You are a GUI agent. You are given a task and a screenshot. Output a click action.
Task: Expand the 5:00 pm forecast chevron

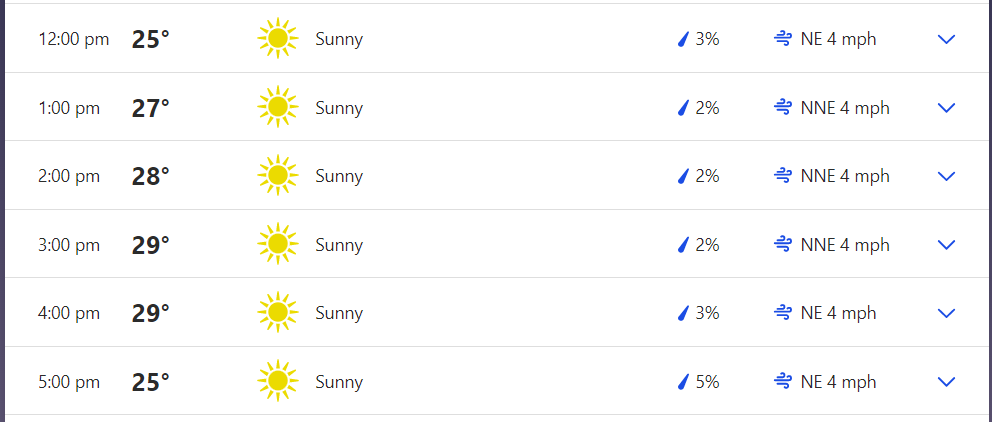coord(946,382)
